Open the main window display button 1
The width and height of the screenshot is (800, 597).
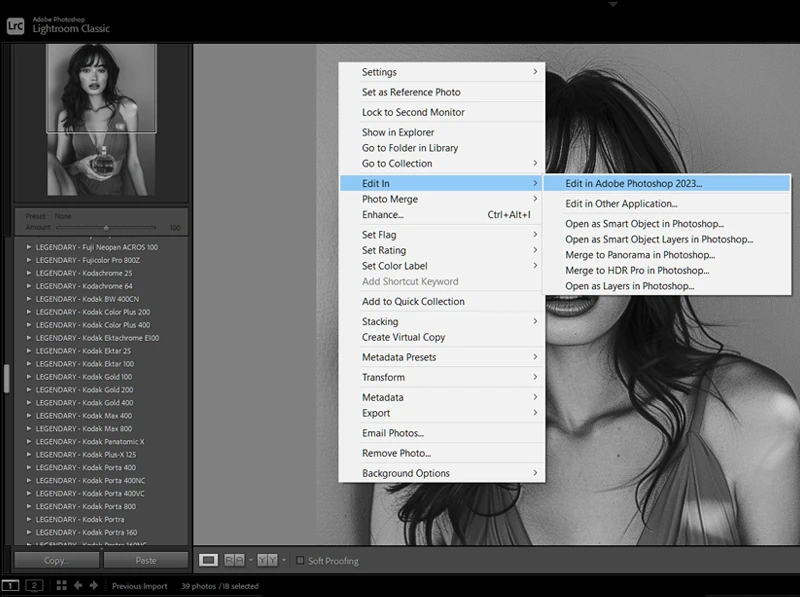click(10, 585)
